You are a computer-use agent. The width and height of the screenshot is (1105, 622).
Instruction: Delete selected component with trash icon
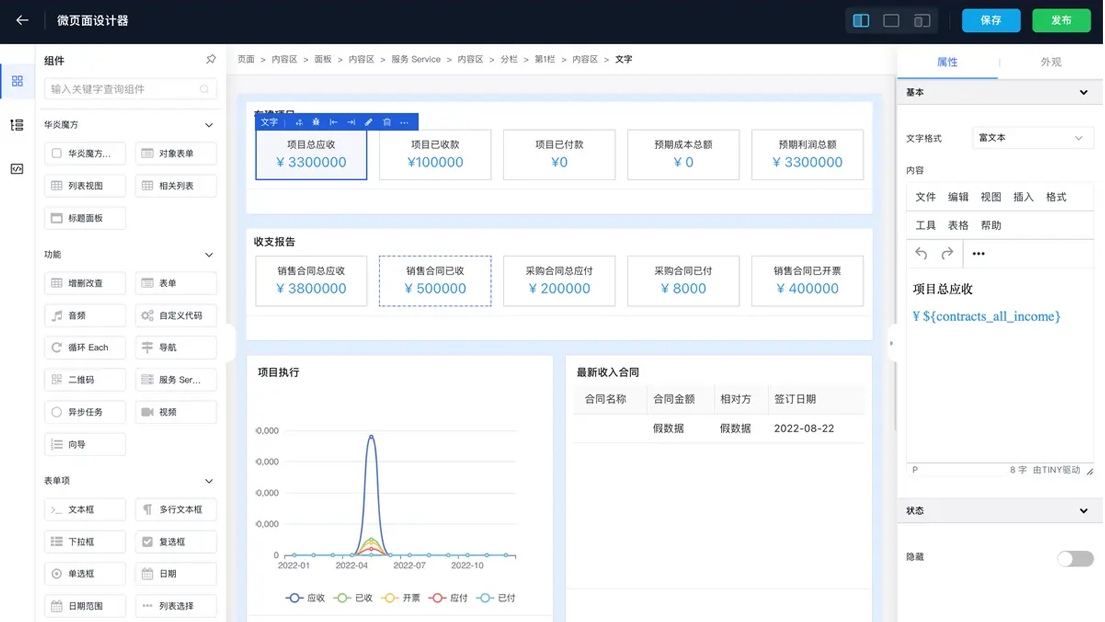(386, 122)
